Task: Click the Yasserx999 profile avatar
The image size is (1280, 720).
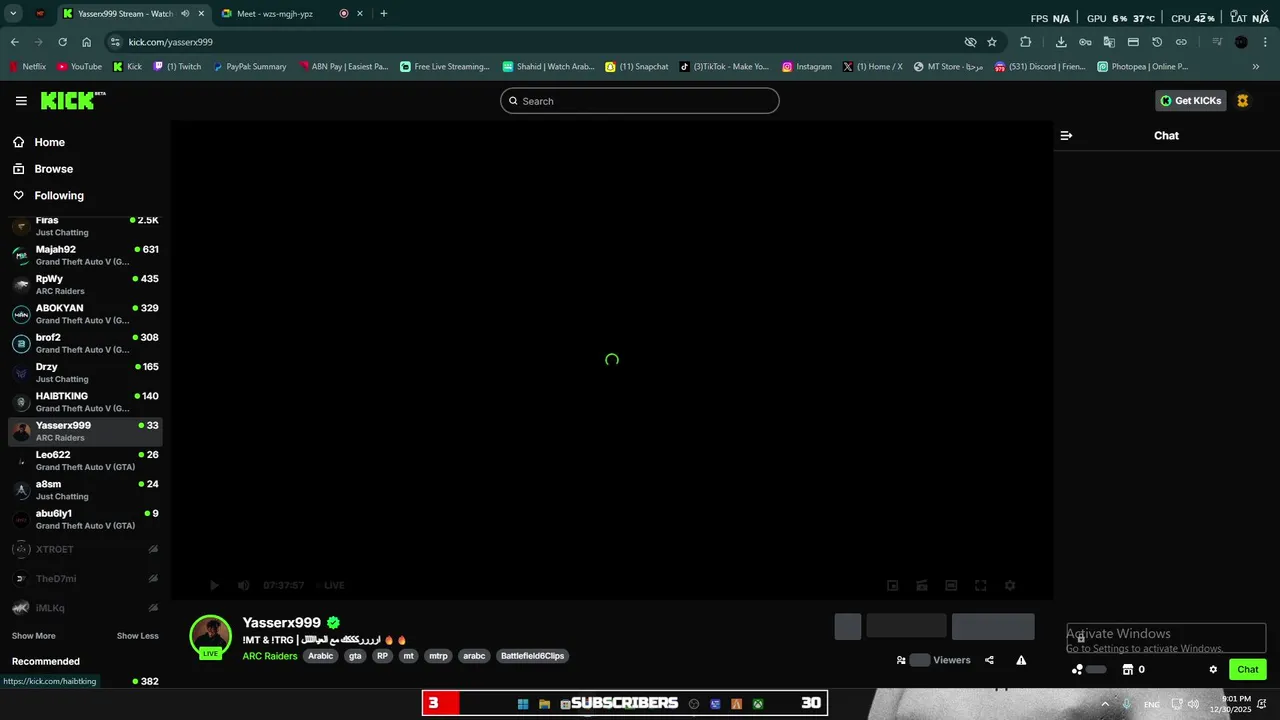Action: (x=211, y=636)
